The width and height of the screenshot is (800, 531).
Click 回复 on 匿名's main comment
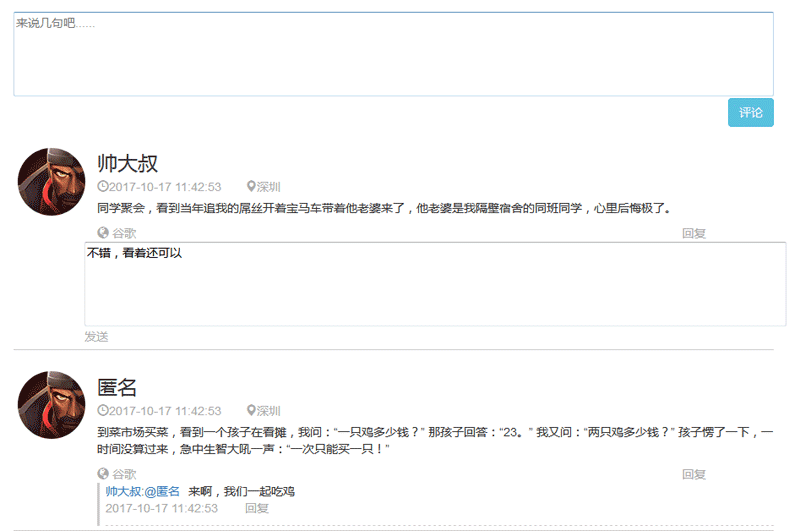point(694,474)
